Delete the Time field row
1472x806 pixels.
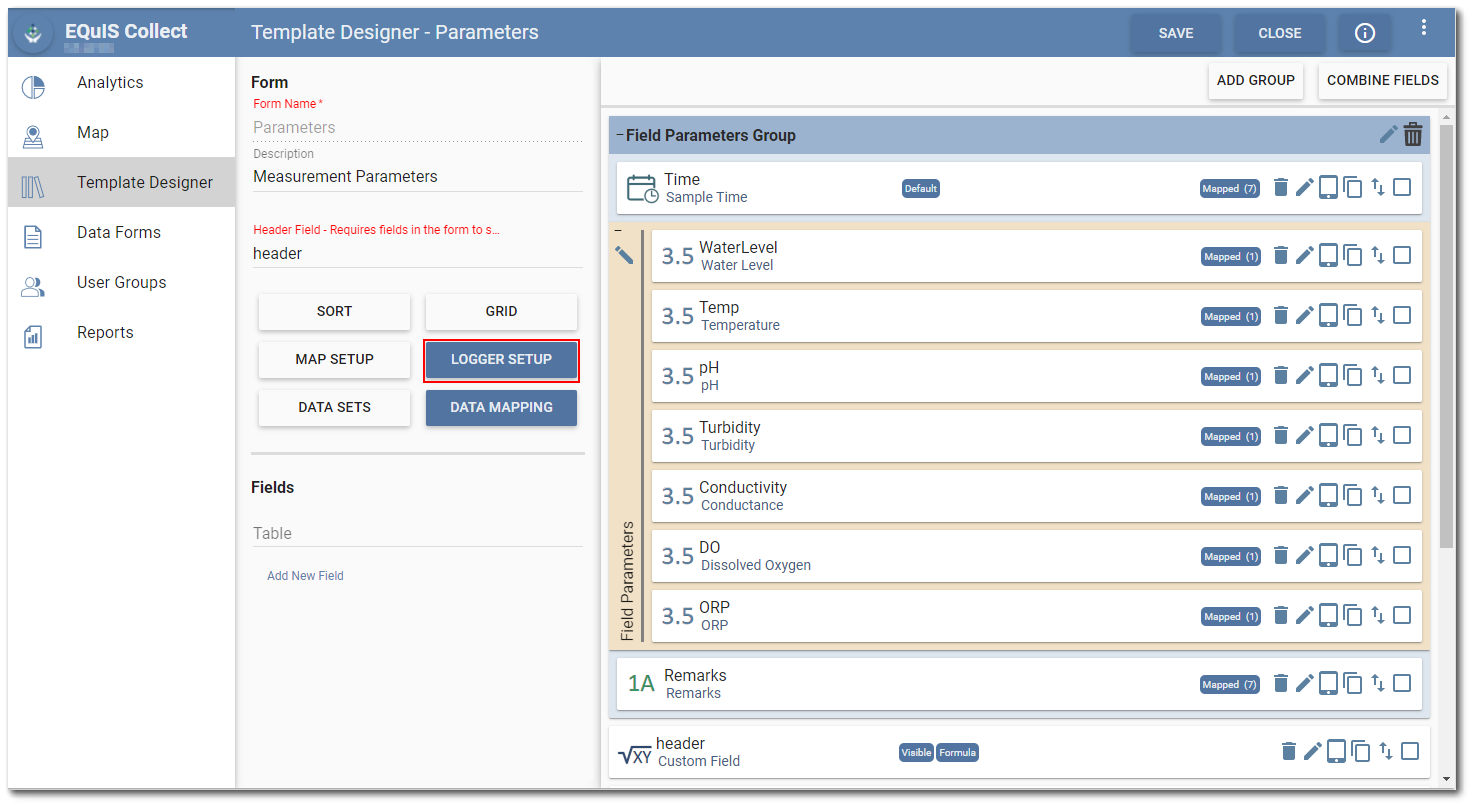tap(1280, 188)
